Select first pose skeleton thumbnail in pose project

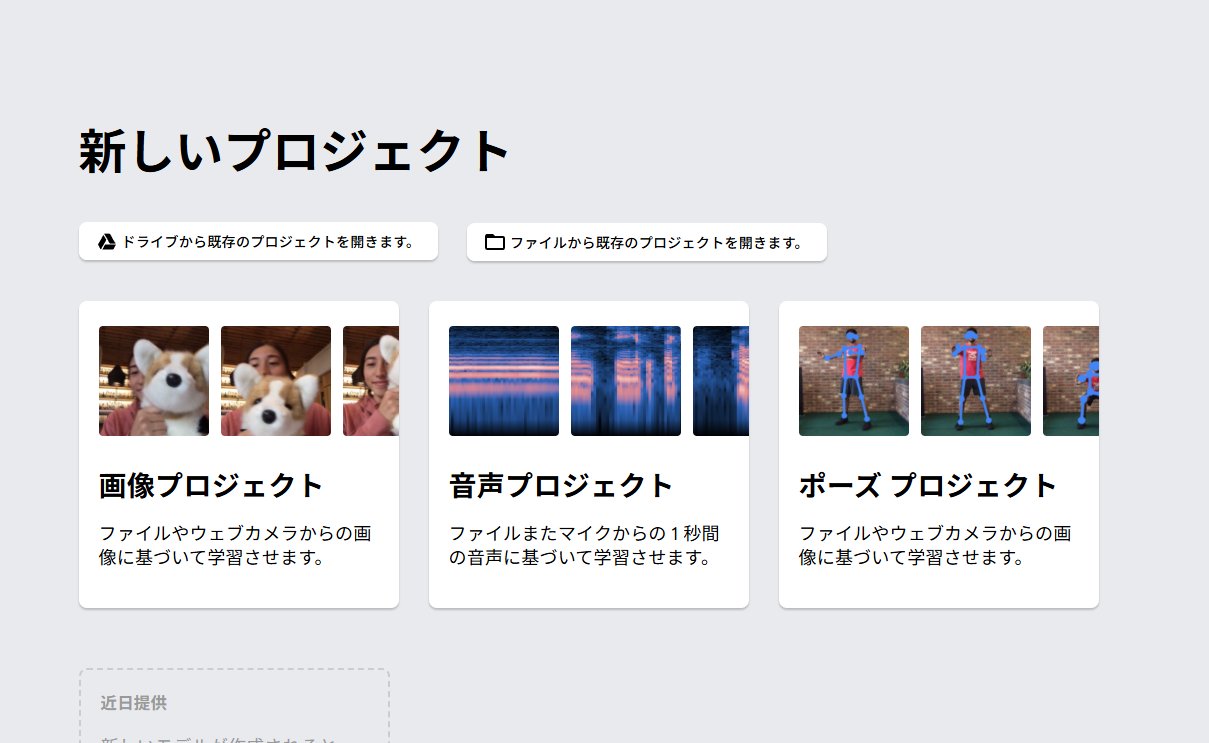854,381
